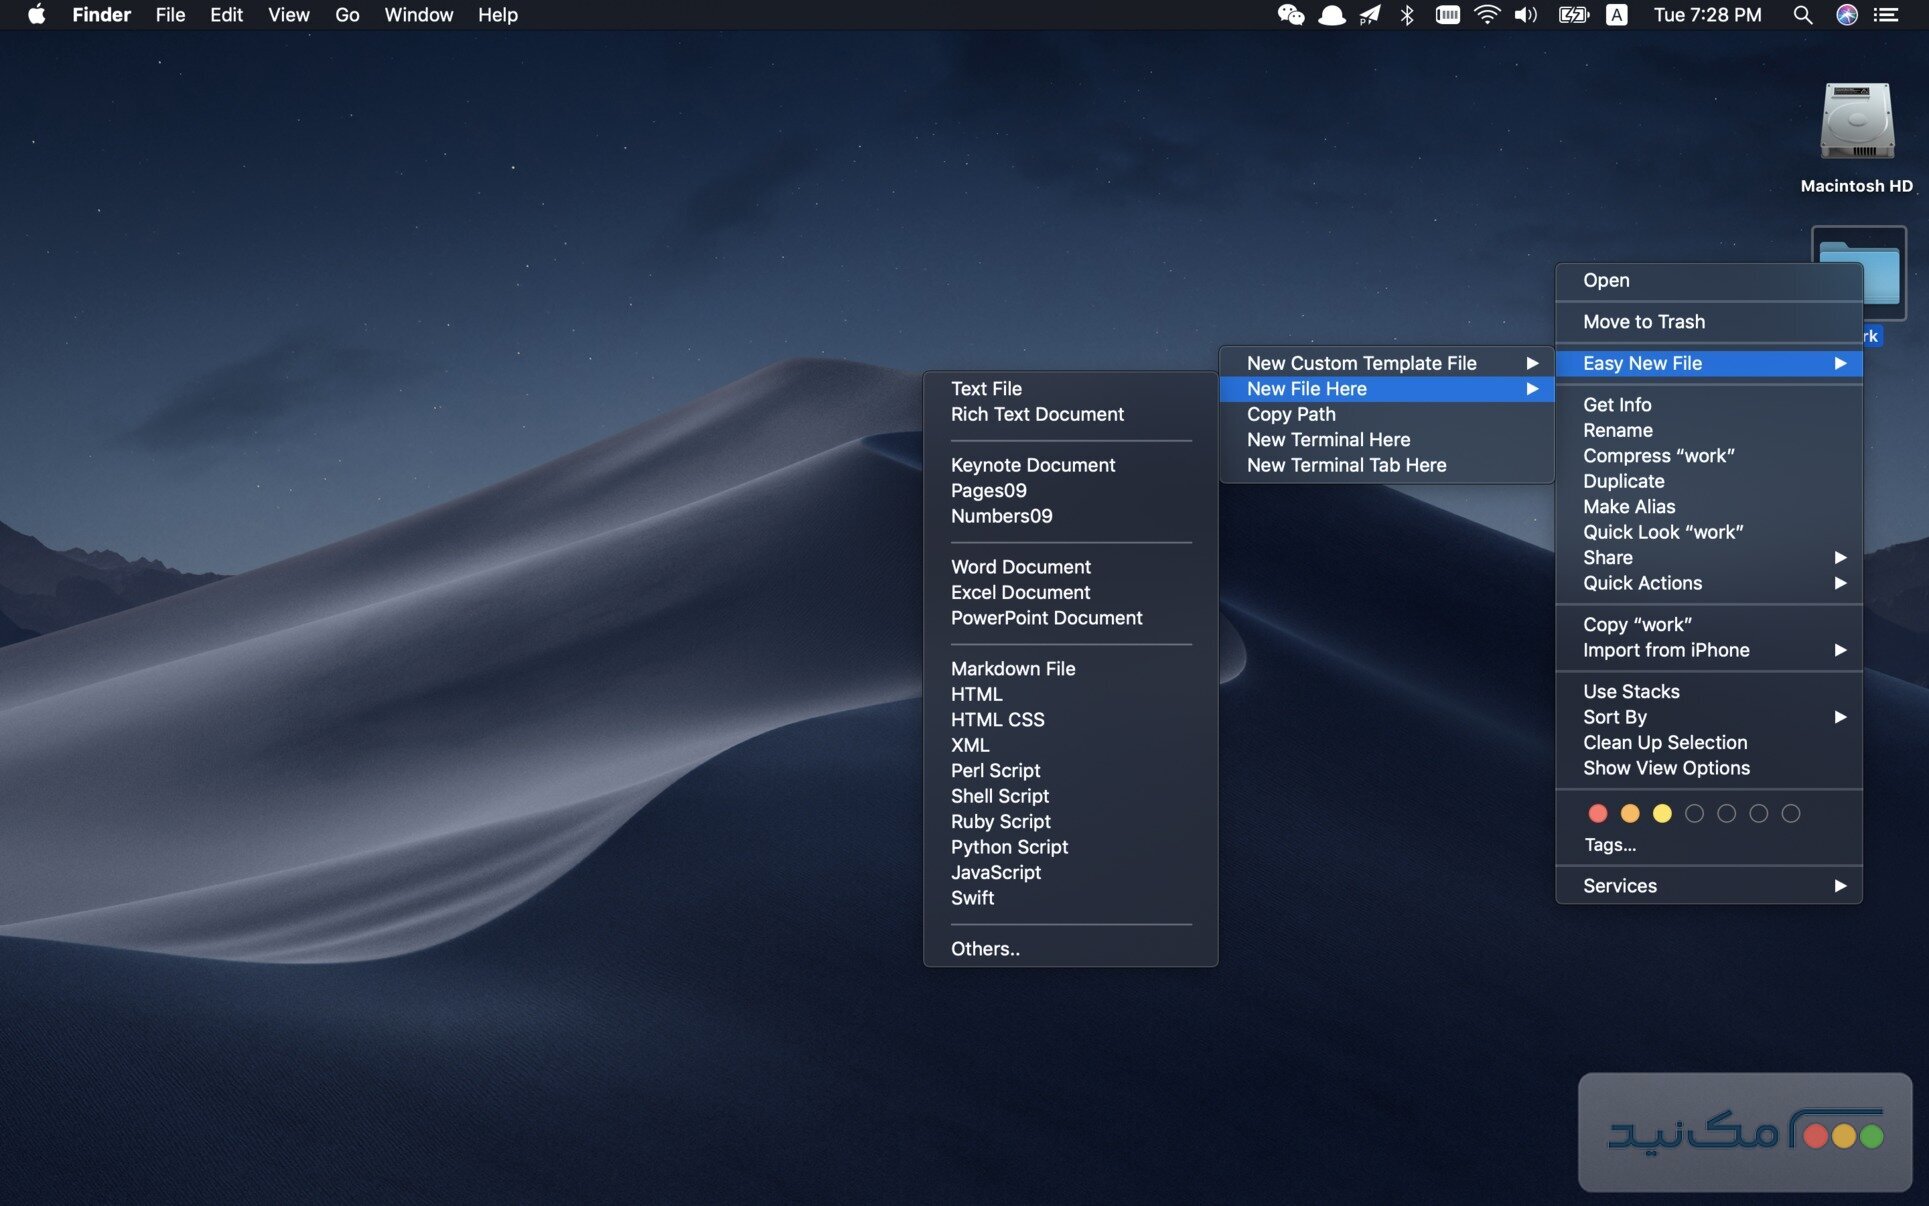
Task: Click Copy Path in Easy New File menu
Action: 1291,414
